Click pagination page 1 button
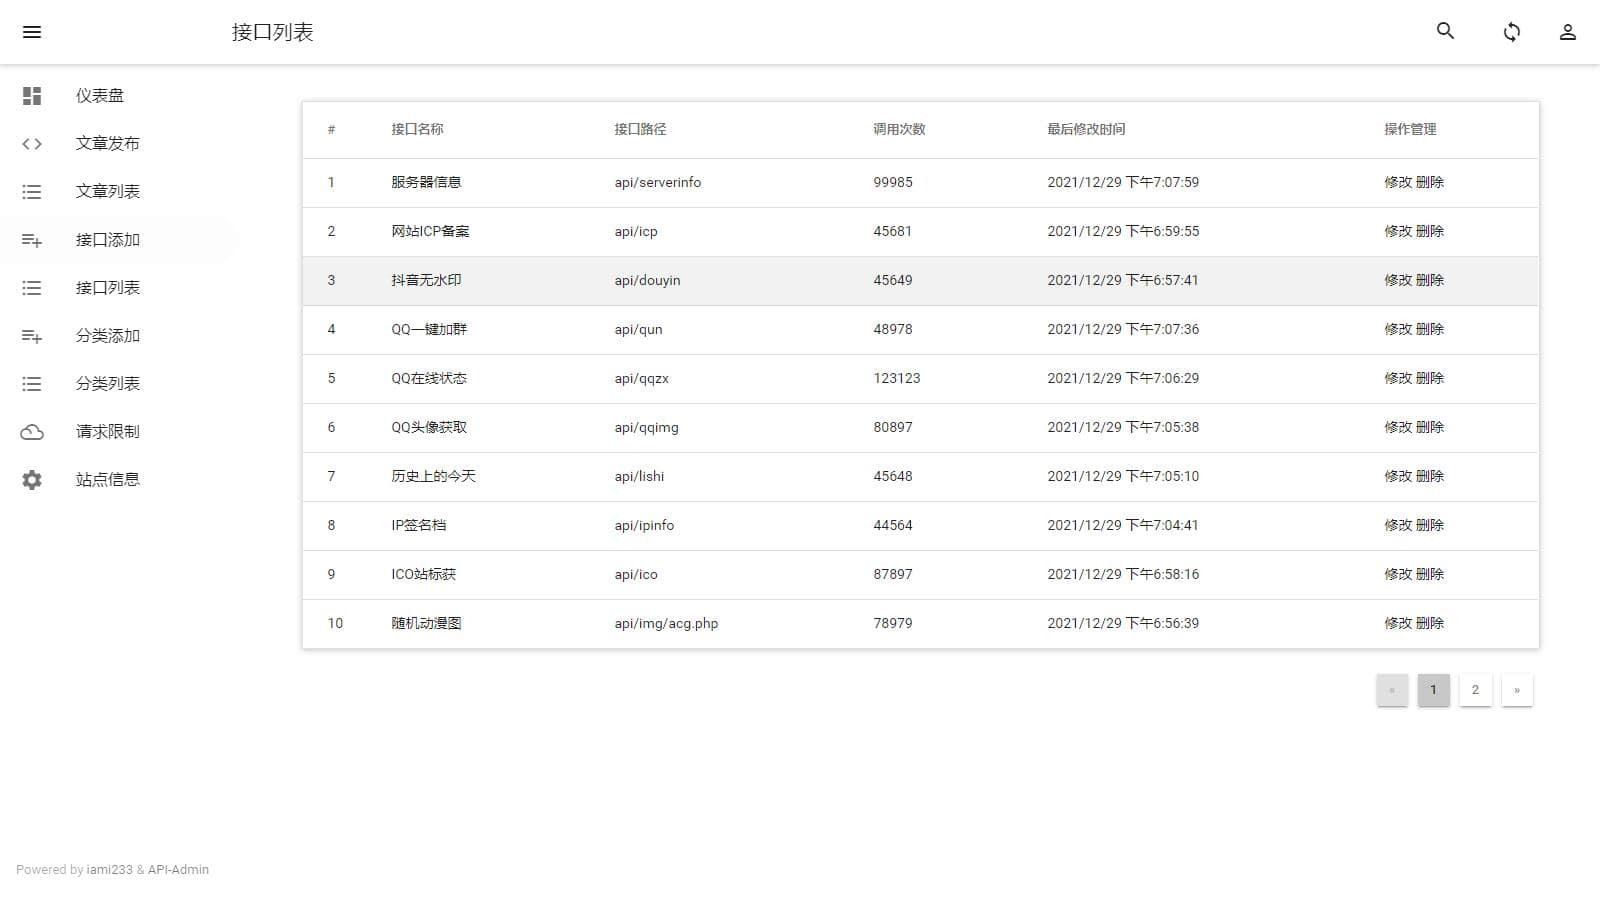1600x900 pixels. point(1433,690)
